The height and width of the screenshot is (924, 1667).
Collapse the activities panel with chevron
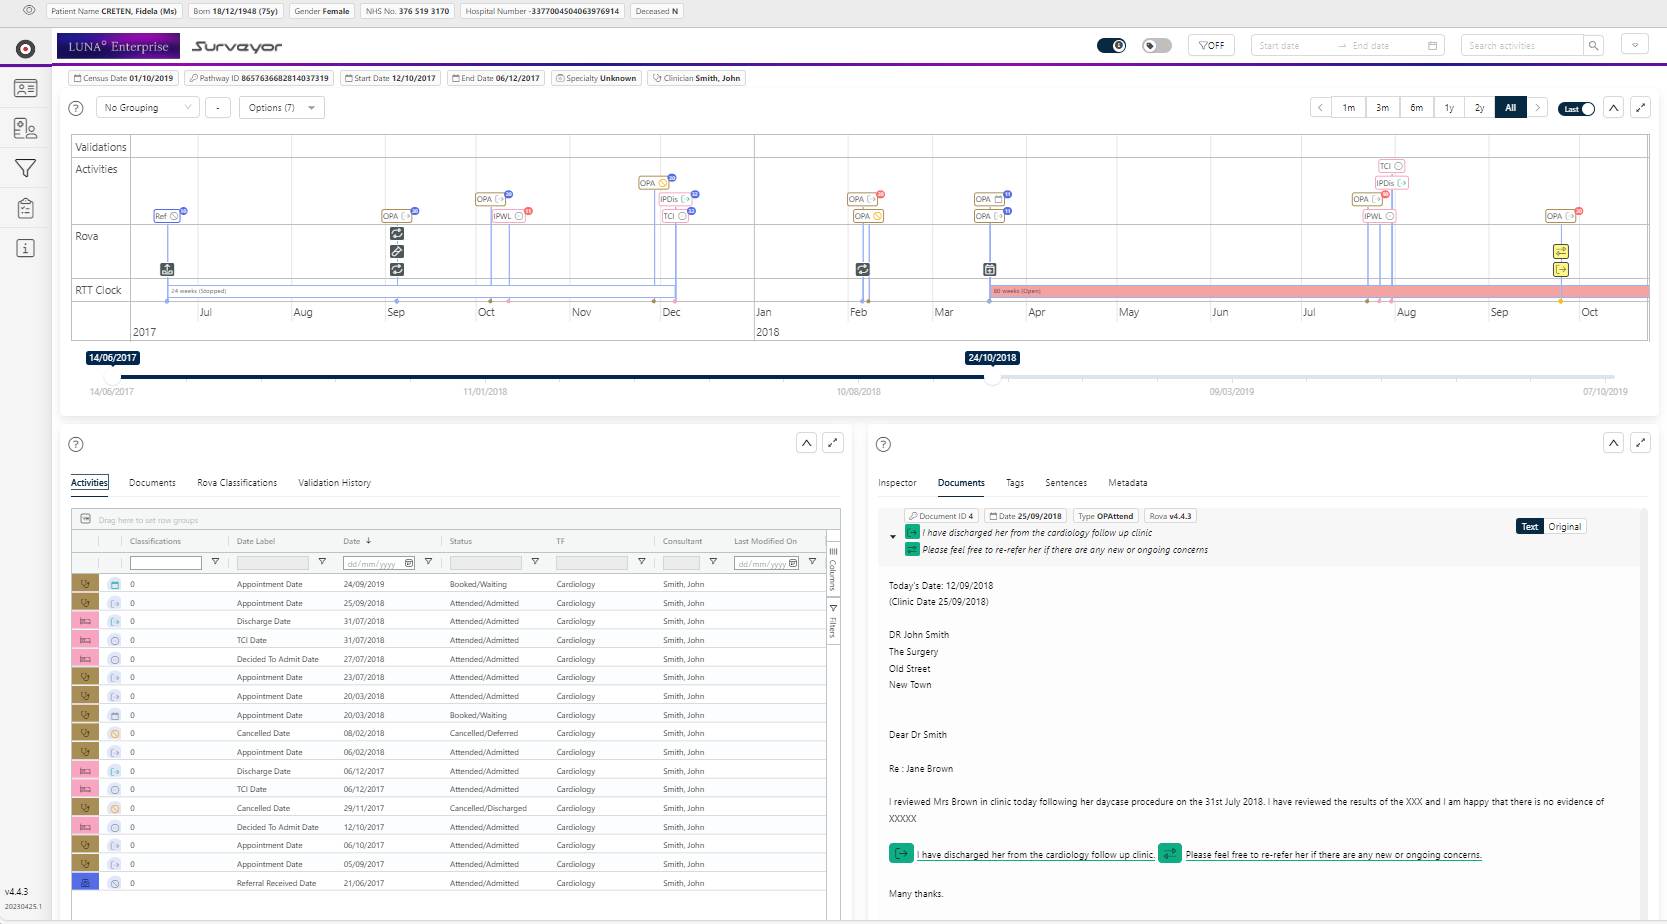pos(806,443)
